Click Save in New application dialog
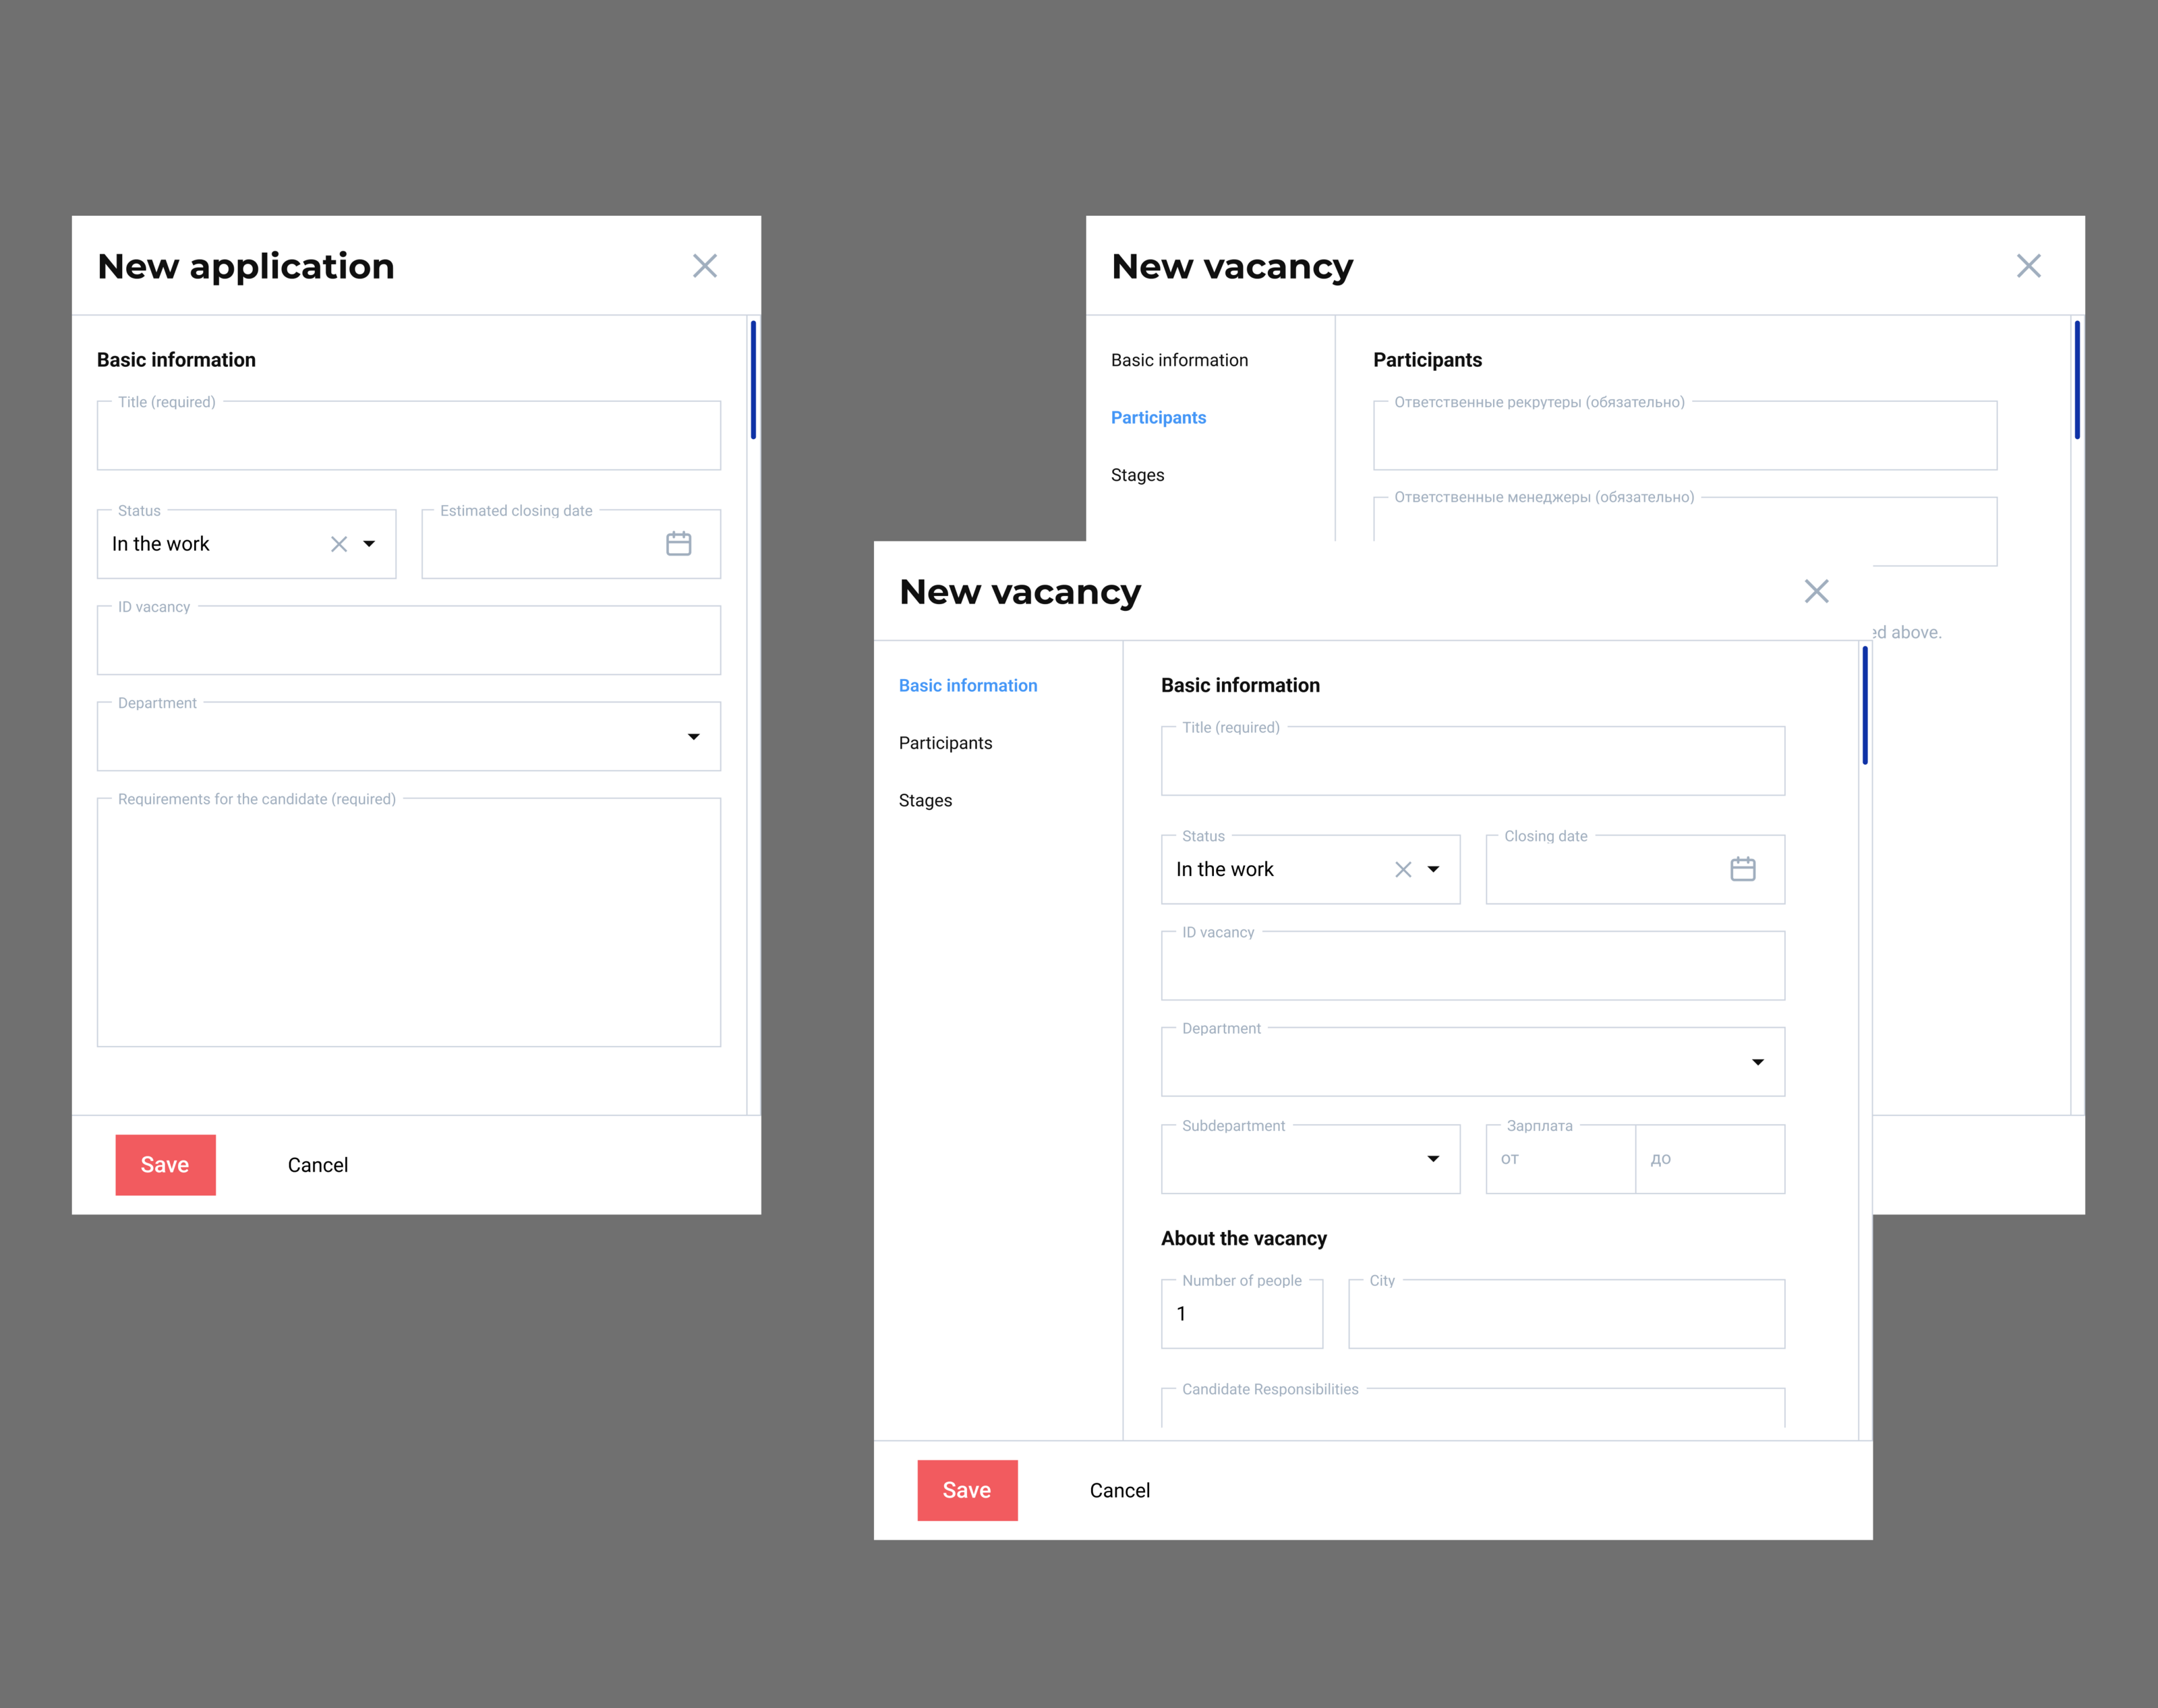Image resolution: width=2158 pixels, height=1708 pixels. pos(165,1164)
